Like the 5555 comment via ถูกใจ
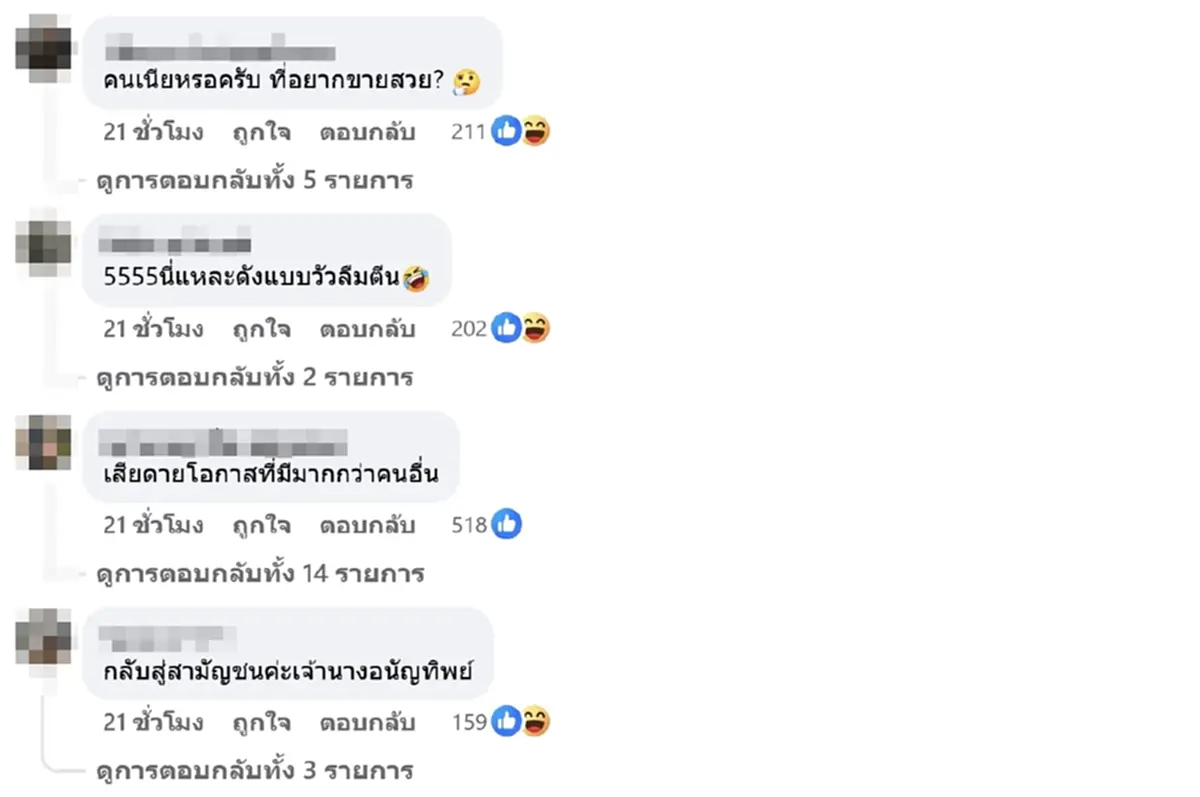Screen dimensions: 1200x797 [x=261, y=329]
